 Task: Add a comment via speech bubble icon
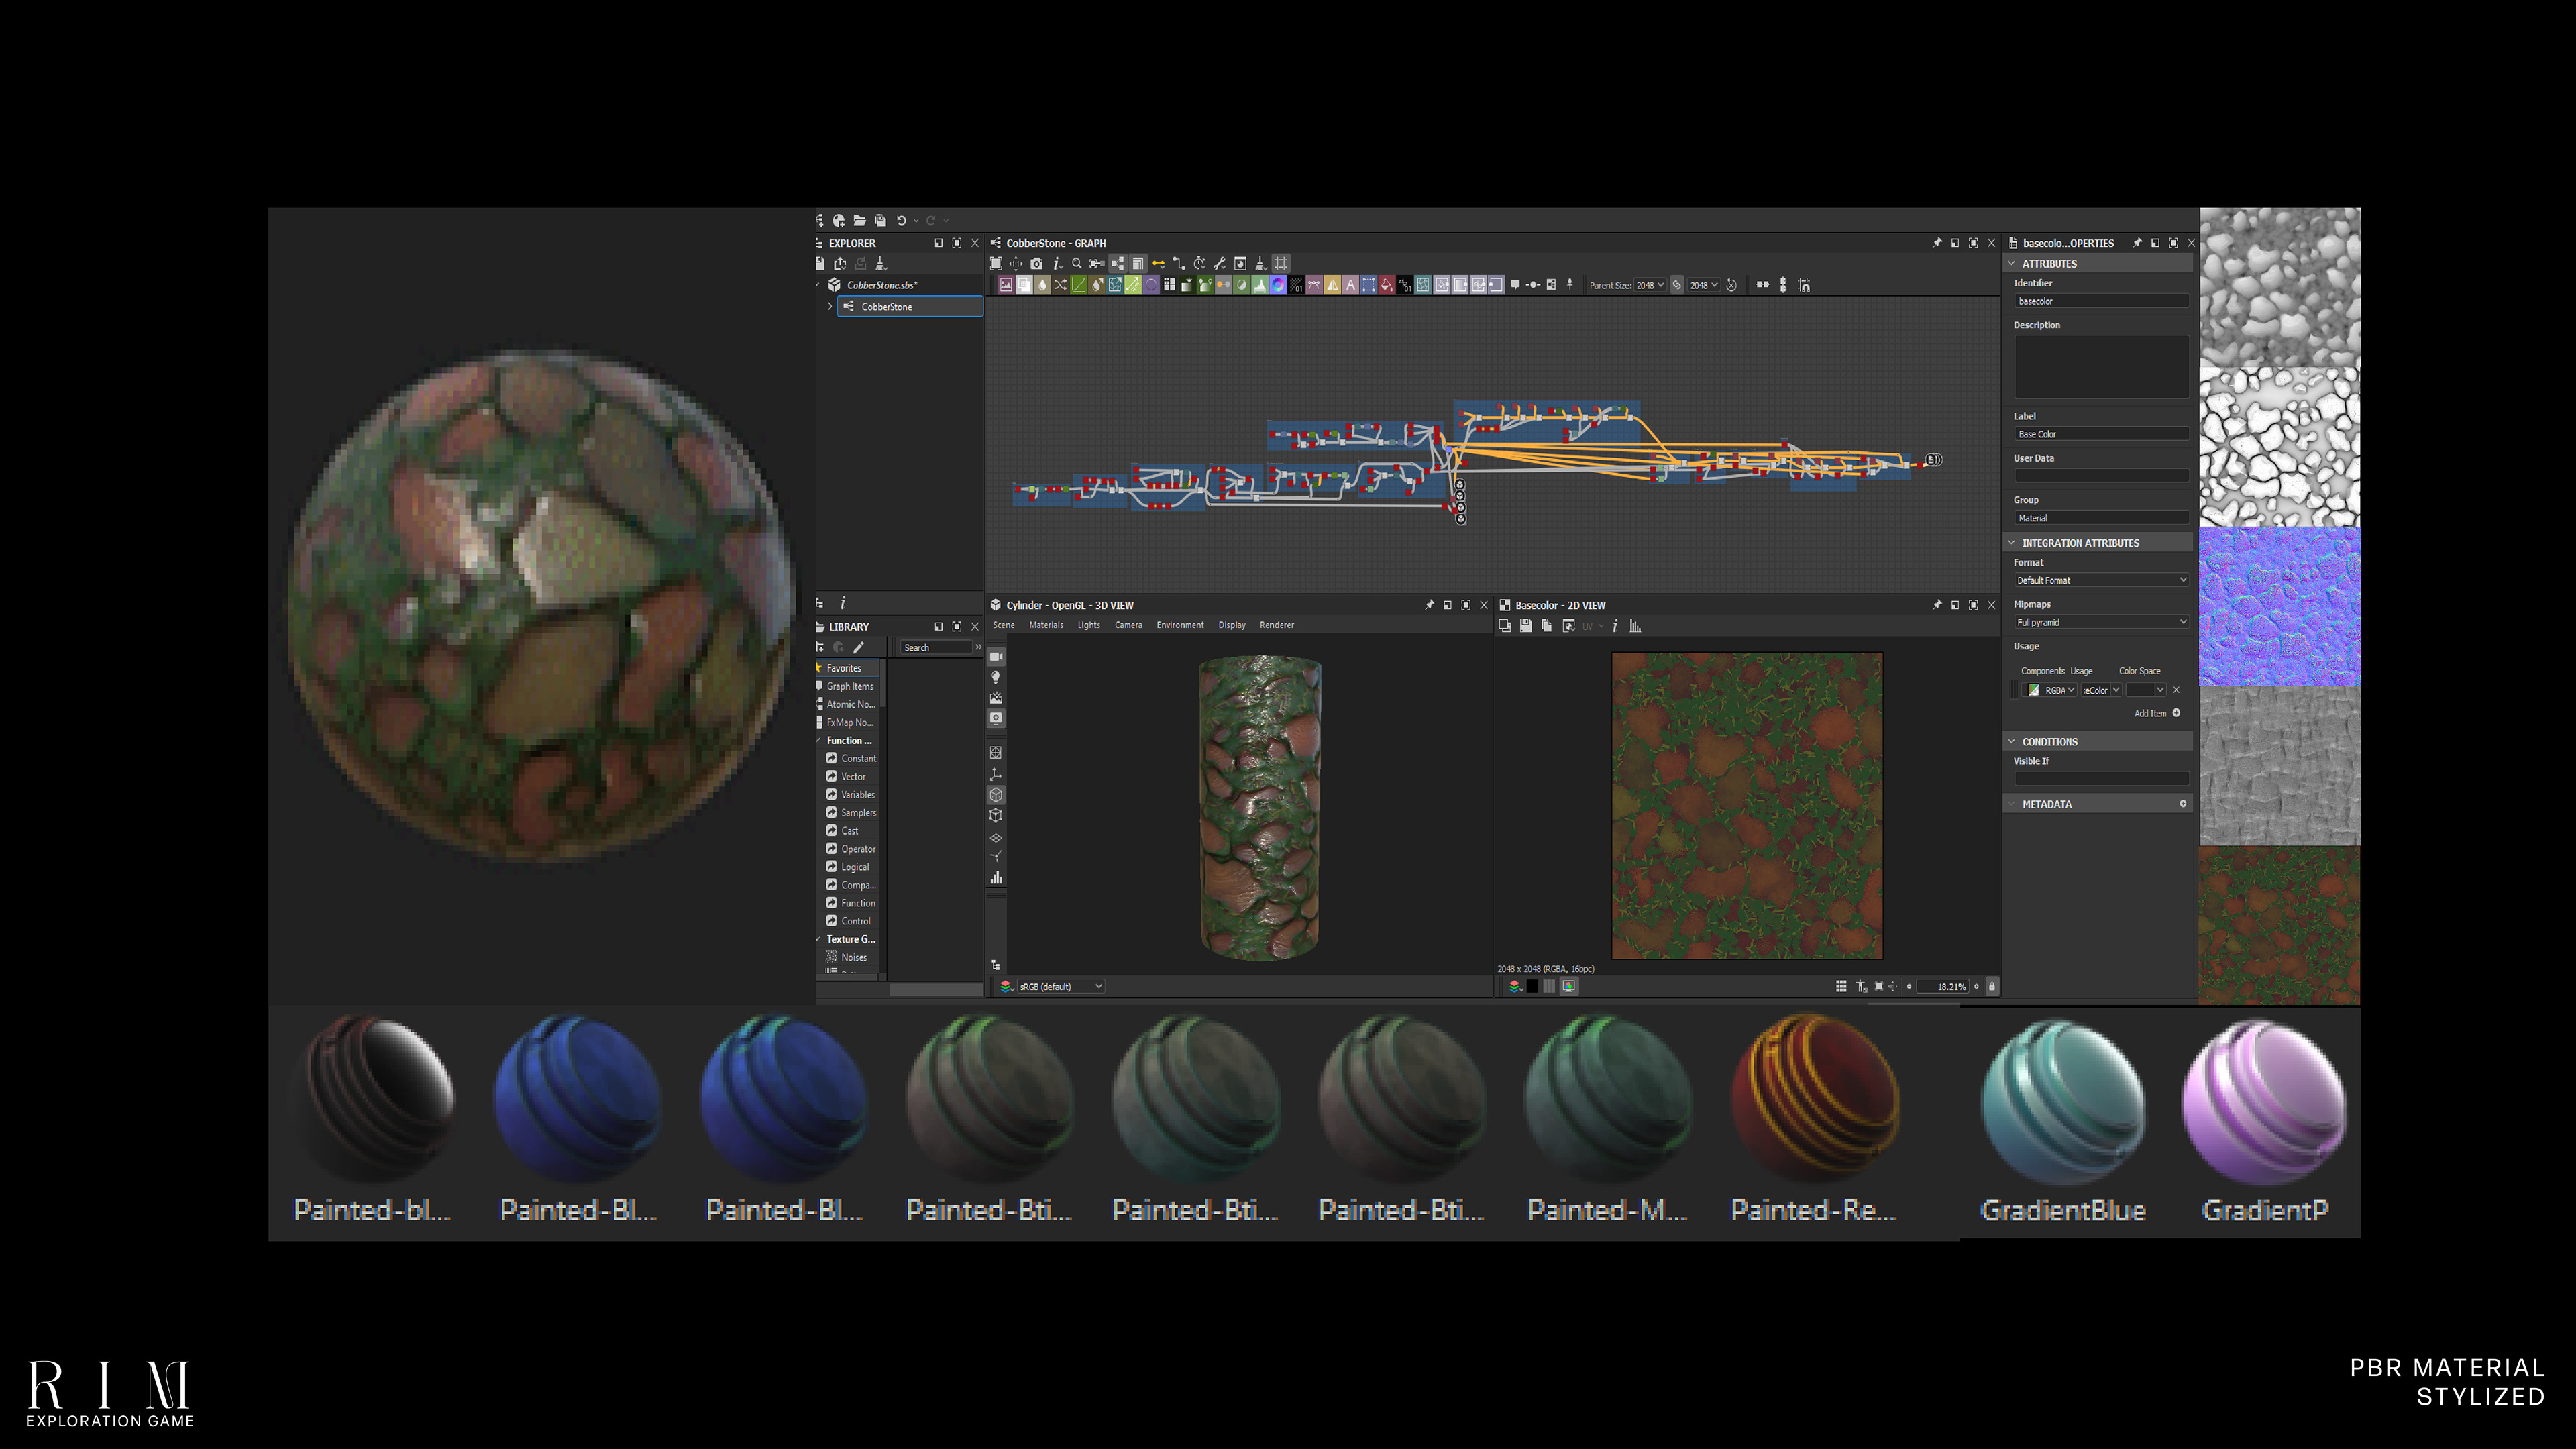point(1516,285)
